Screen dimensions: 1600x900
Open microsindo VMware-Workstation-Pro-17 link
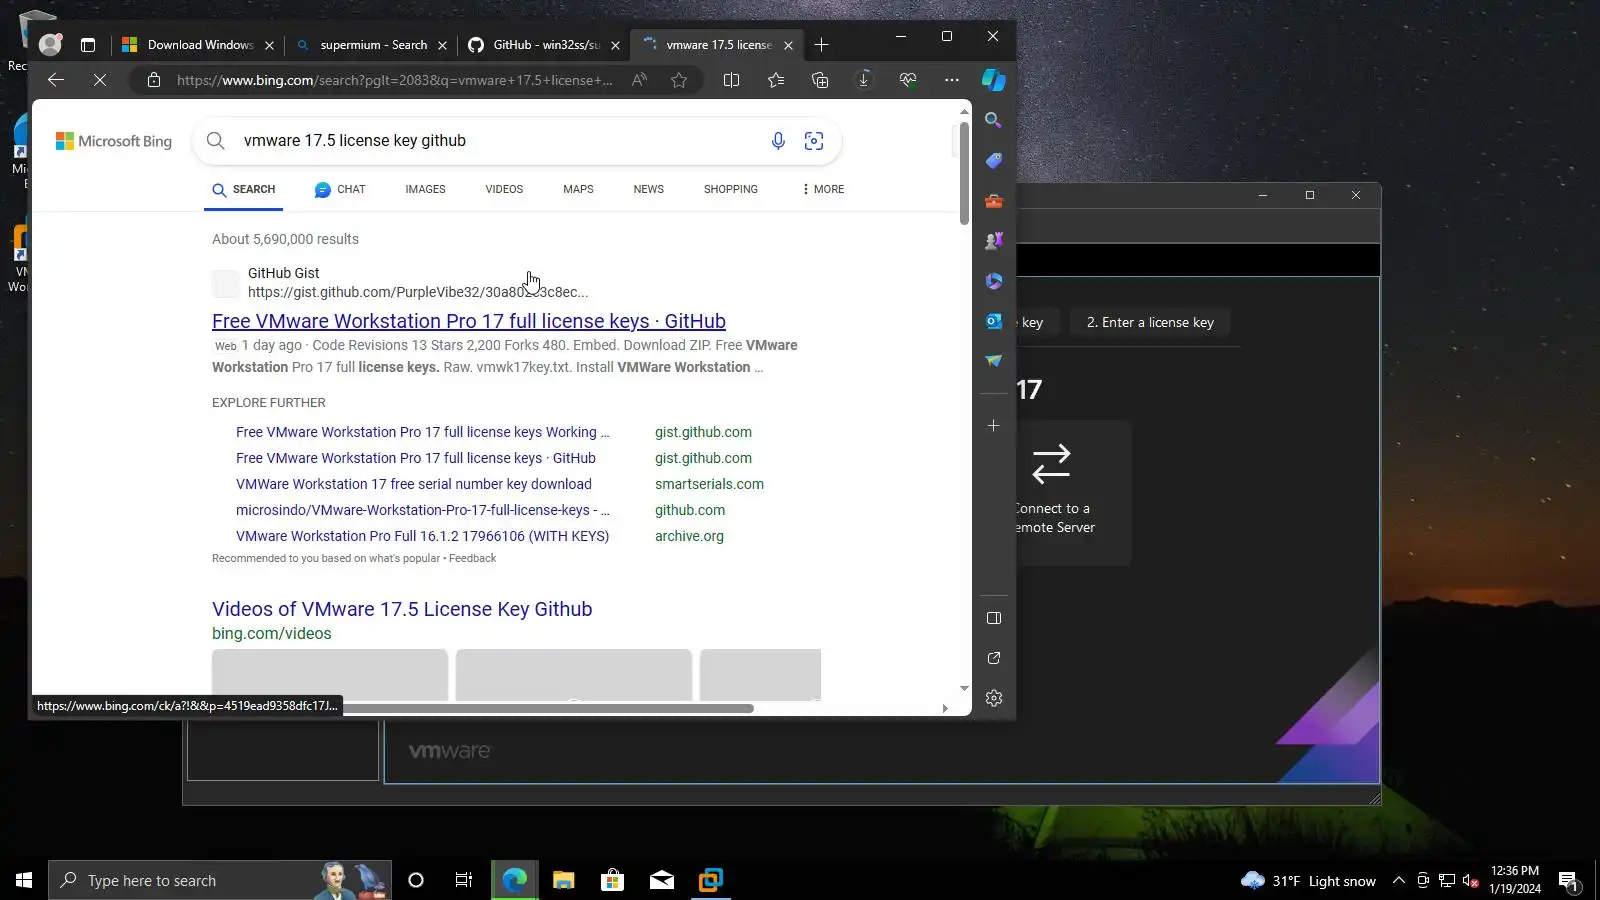point(422,510)
